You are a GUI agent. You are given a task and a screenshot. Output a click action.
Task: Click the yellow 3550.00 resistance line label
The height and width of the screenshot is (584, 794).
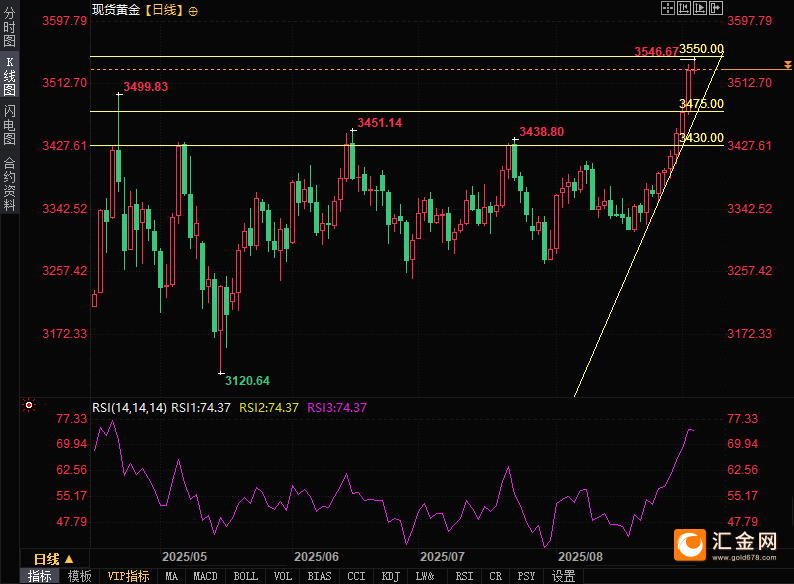click(x=702, y=49)
